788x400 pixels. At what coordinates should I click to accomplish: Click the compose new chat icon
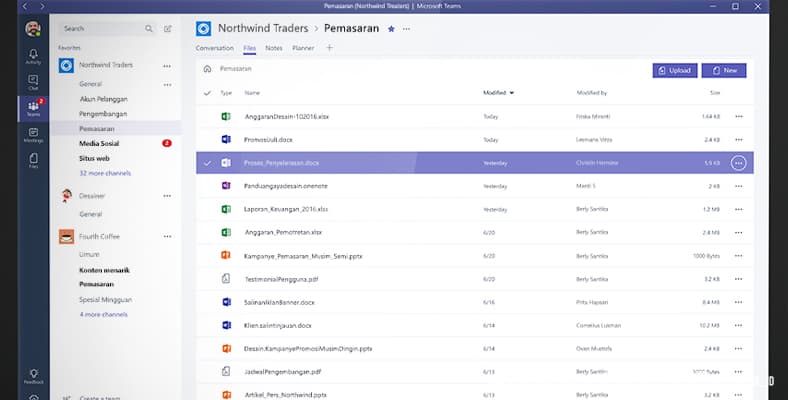[168, 29]
